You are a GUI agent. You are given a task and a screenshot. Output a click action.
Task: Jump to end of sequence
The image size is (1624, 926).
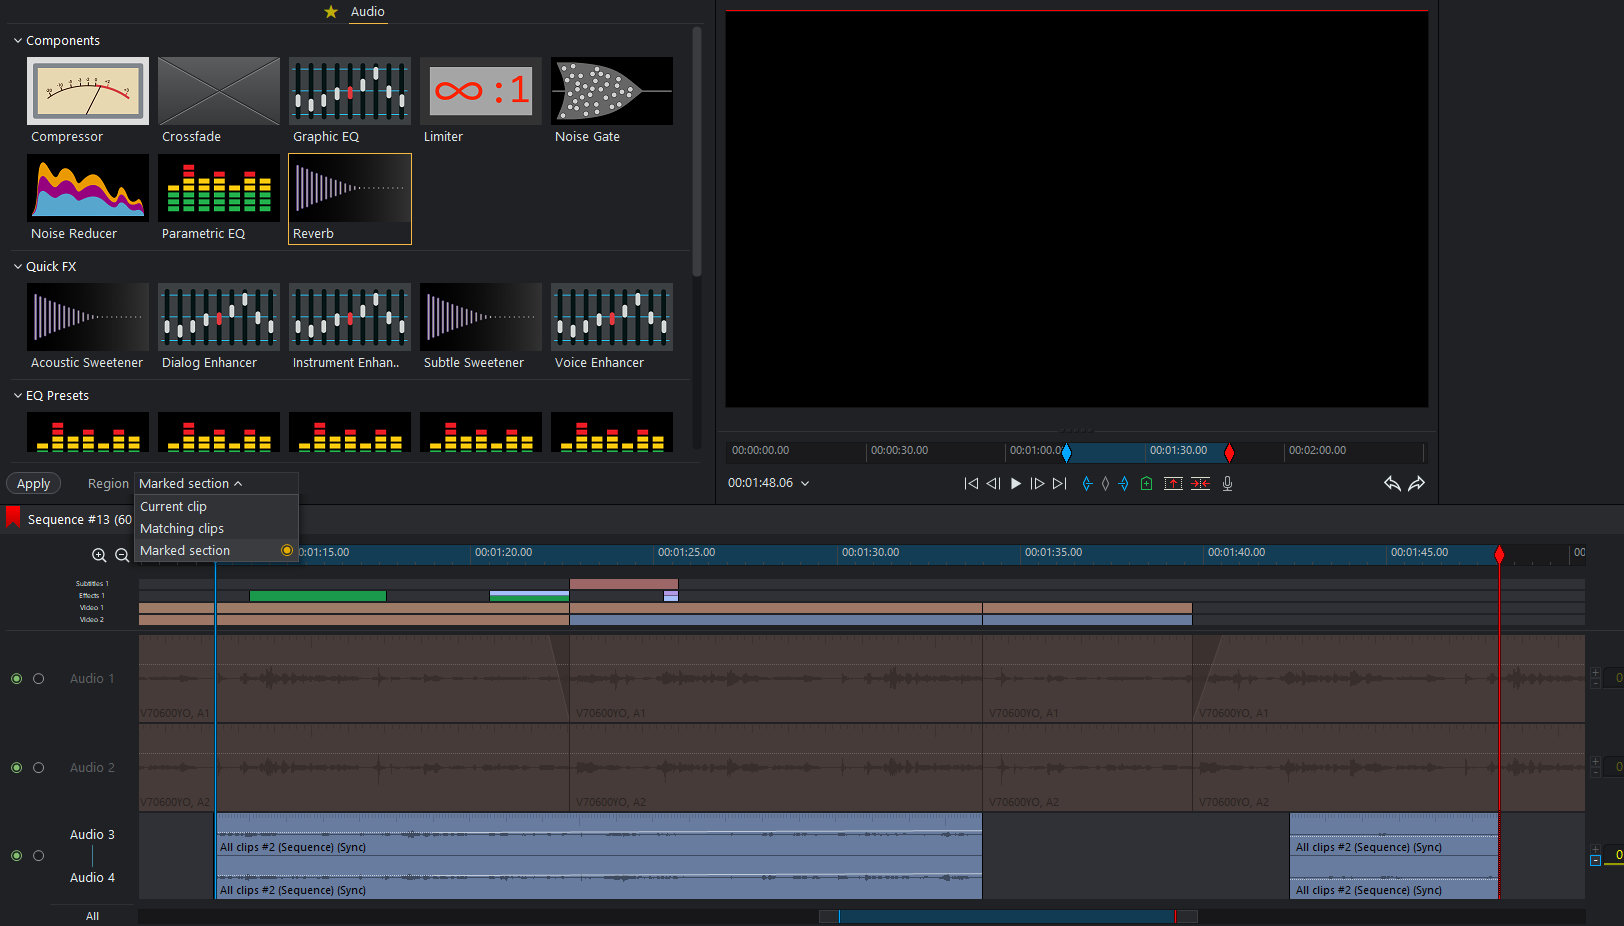[1060, 484]
